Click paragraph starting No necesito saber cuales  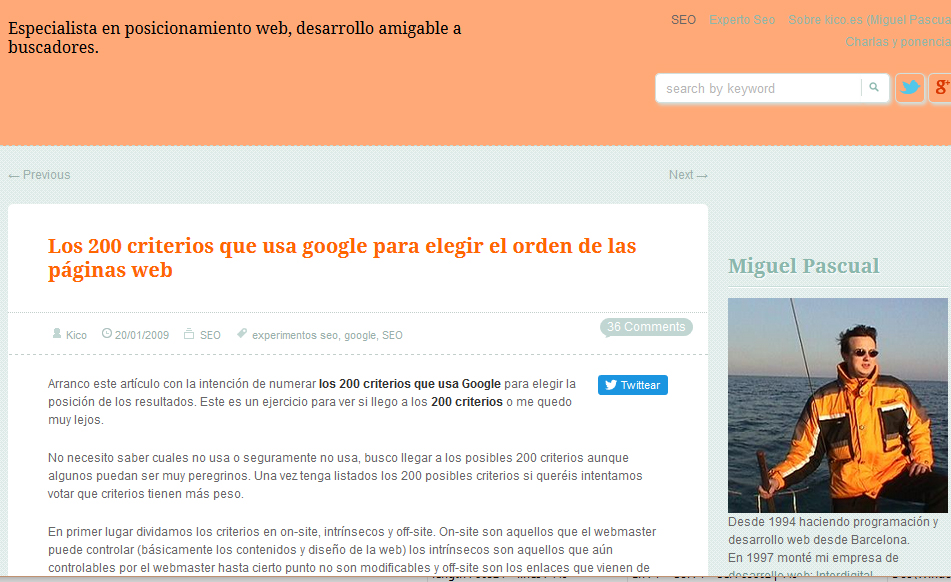click(345, 476)
